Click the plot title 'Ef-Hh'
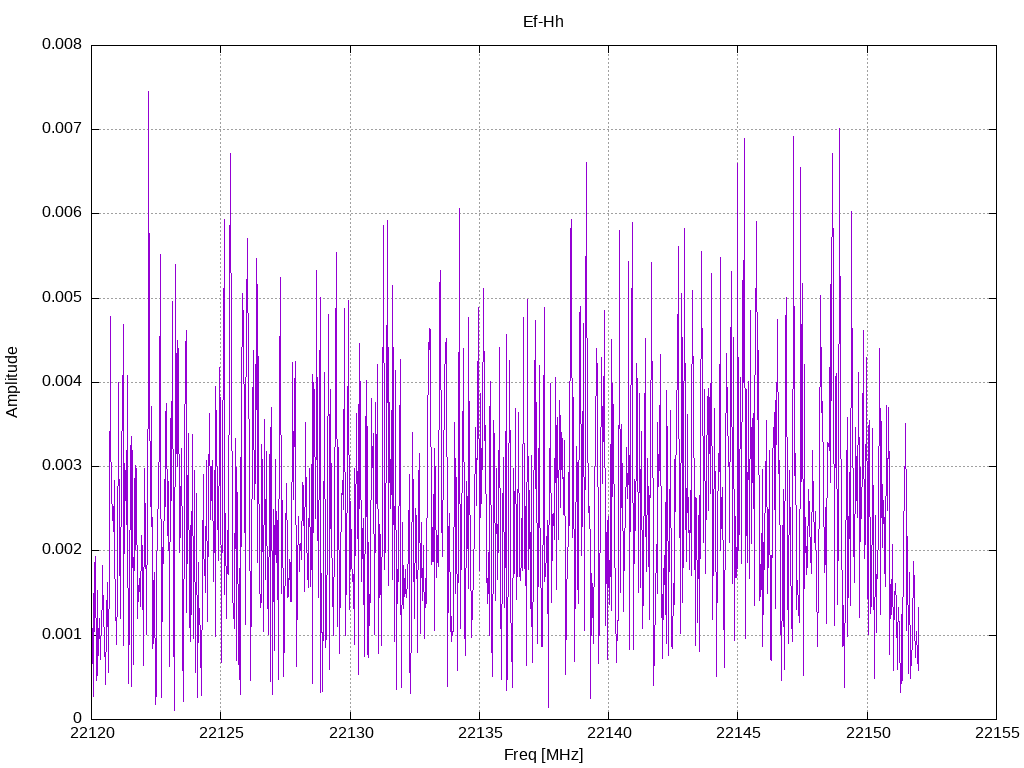The height and width of the screenshot is (768, 1024). [543, 22]
